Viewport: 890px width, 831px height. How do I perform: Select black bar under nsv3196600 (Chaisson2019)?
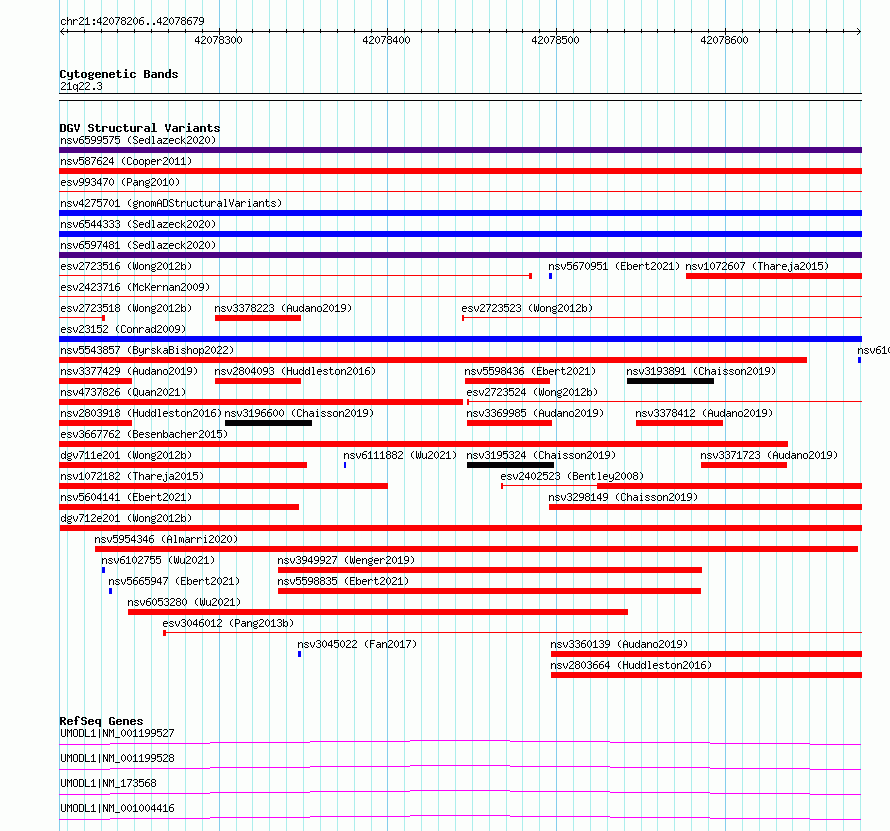pyautogui.click(x=268, y=423)
